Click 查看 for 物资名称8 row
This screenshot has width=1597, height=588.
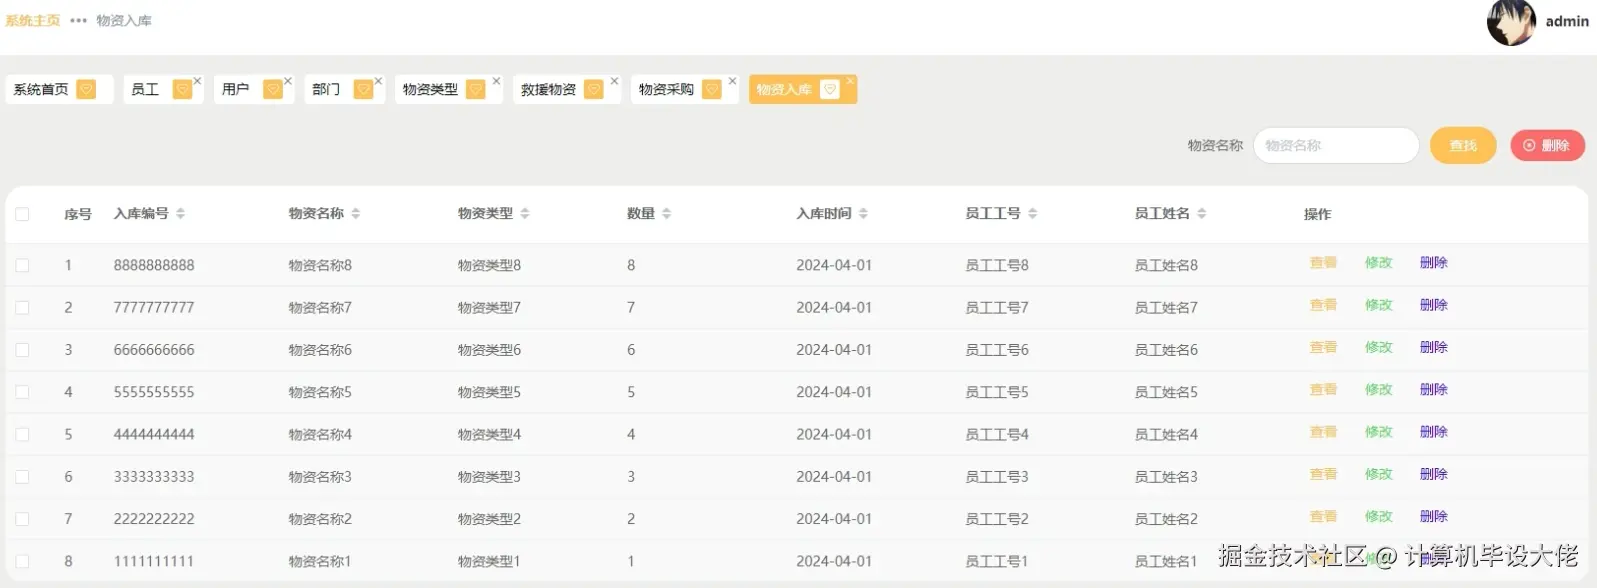[1323, 263]
